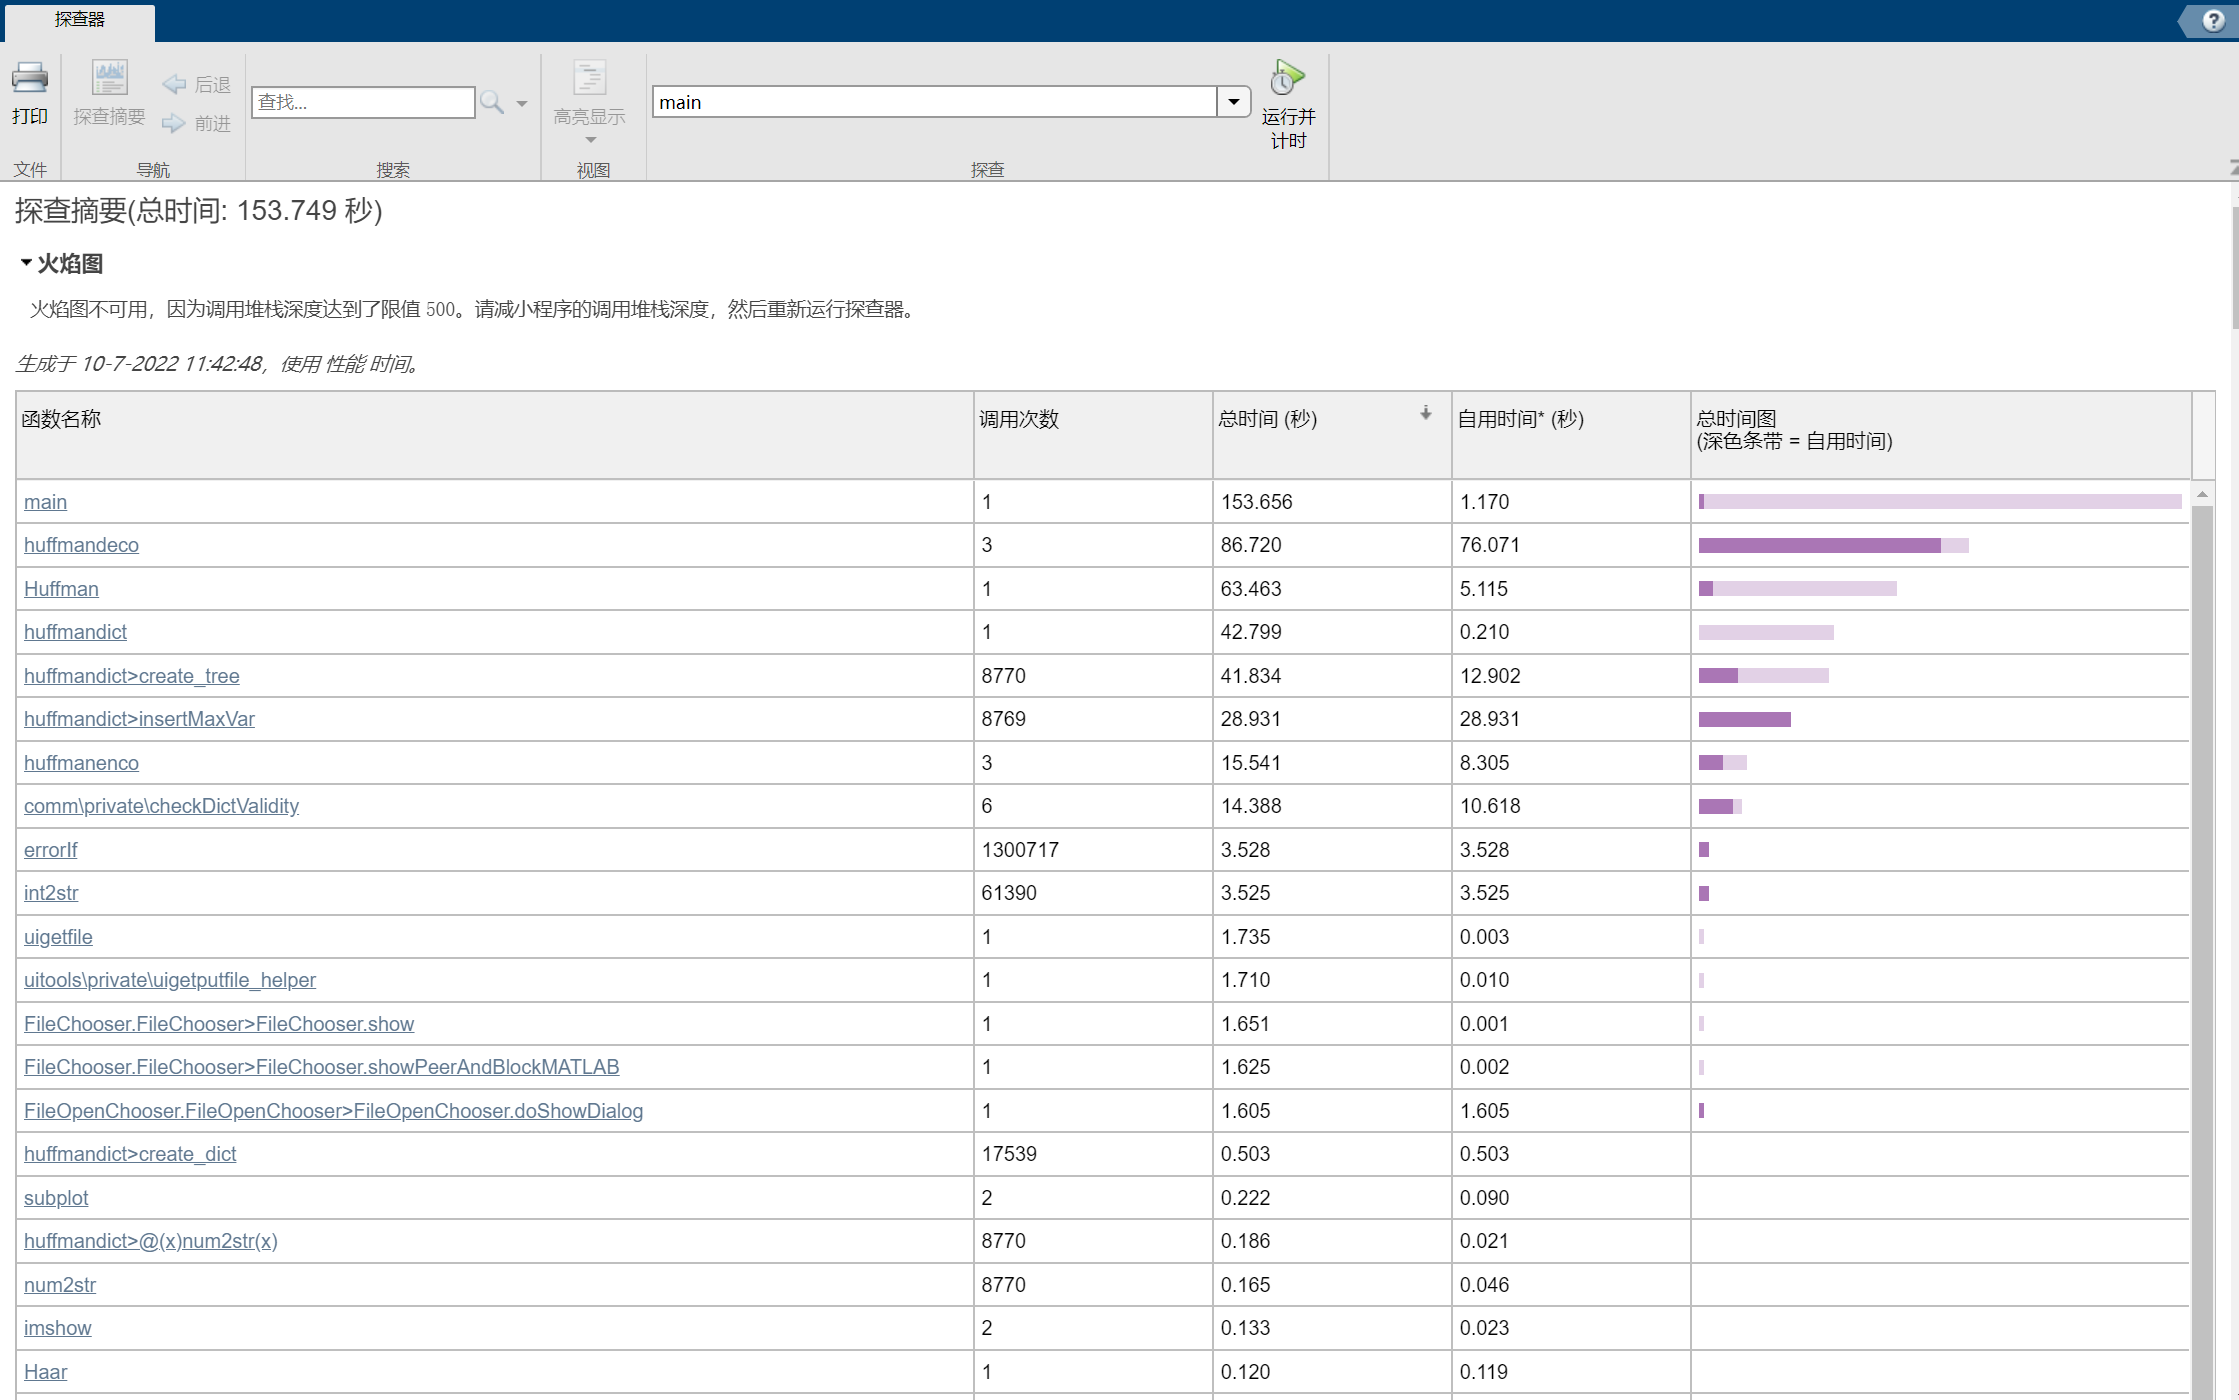This screenshot has height=1400, width=2239.
Task: Open search options dropdown arrow
Action: click(x=522, y=103)
